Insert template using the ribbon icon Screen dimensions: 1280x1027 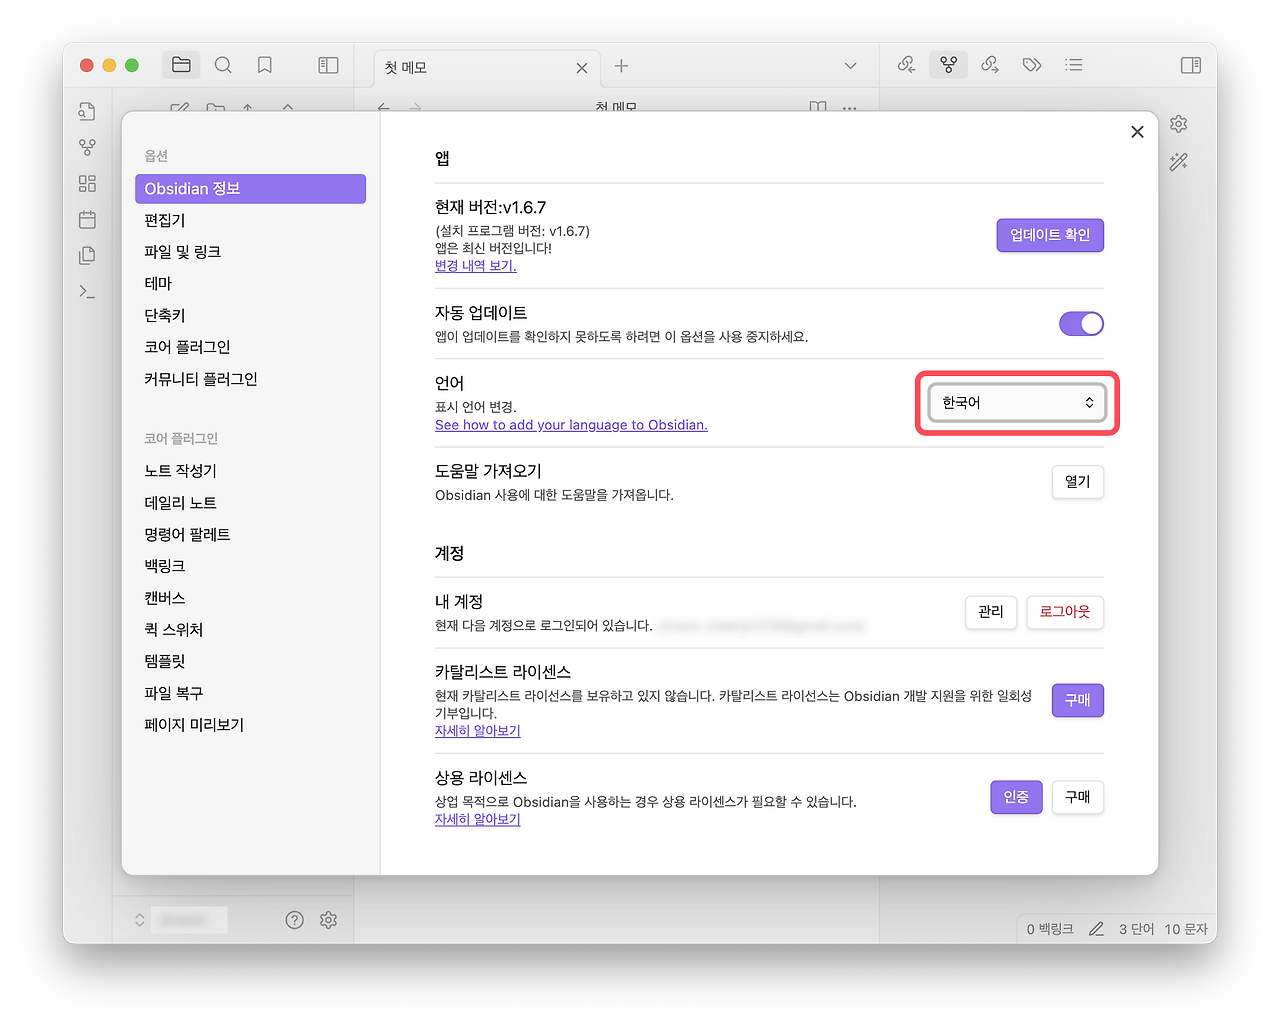coord(87,256)
